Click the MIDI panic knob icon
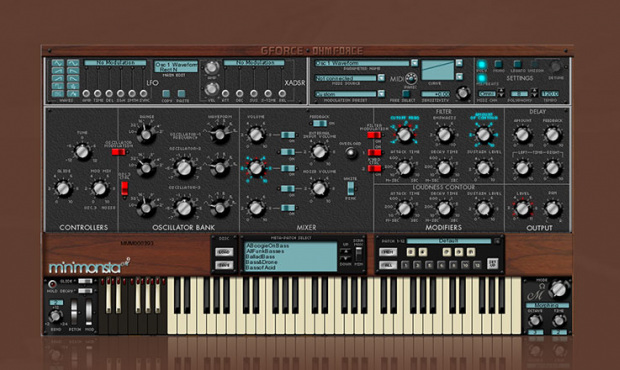Image resolution: width=620 pixels, height=370 pixels. pyautogui.click(x=411, y=78)
